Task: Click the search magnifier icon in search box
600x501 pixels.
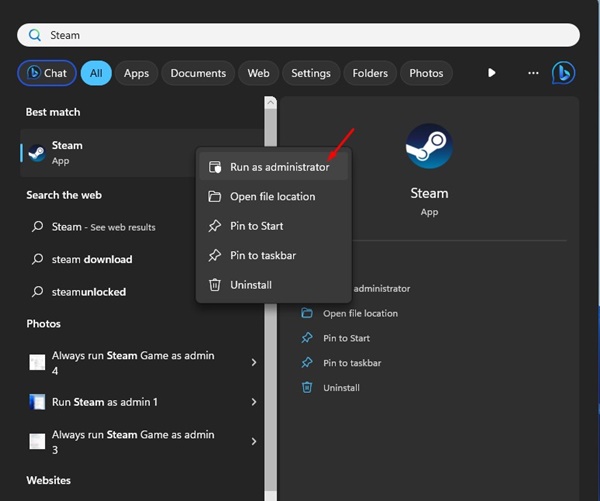Action: point(34,35)
